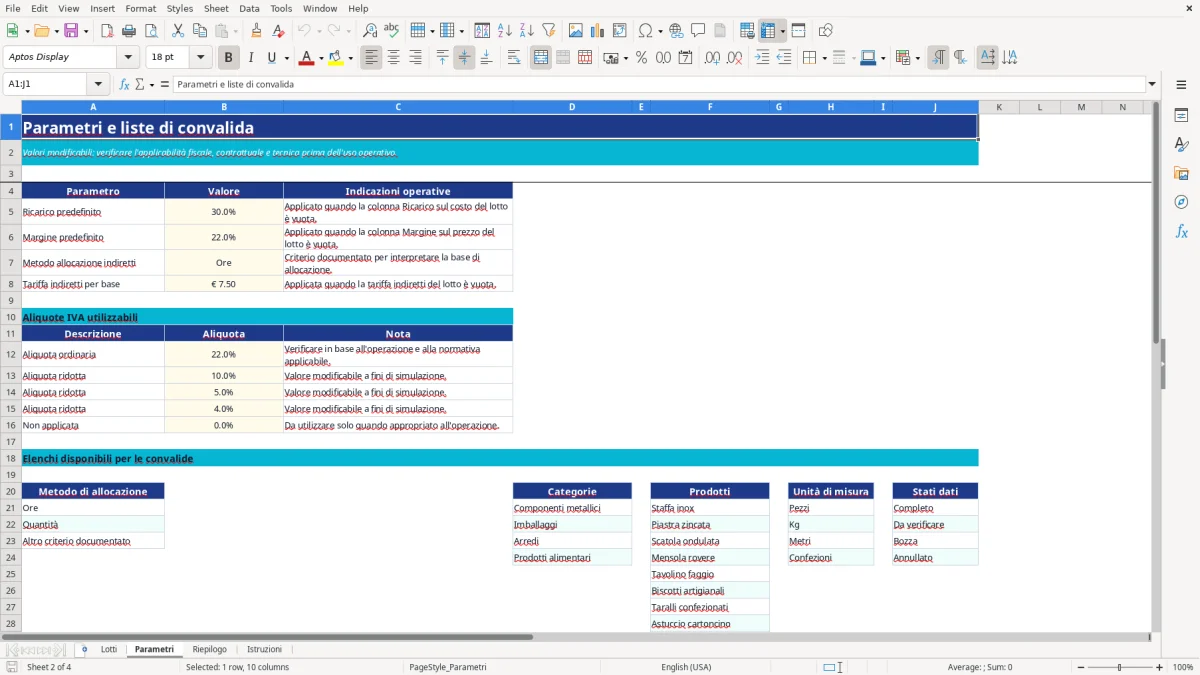Switch to the Lotti sheet tab
Image resolution: width=1200 pixels, height=675 pixels.
click(109, 649)
